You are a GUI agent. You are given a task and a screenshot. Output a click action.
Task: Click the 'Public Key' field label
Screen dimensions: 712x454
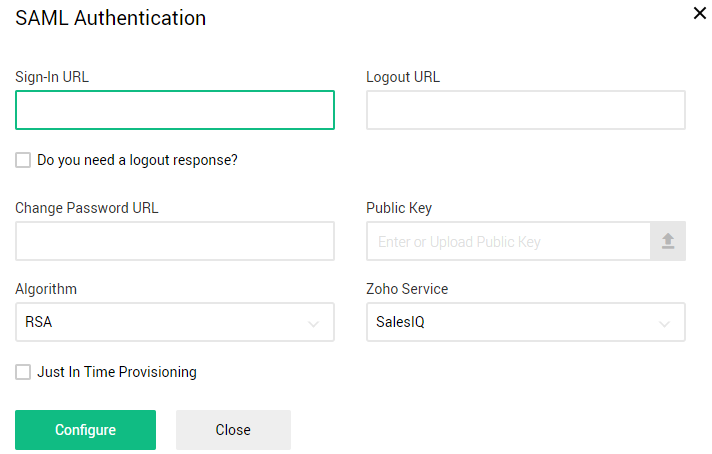[399, 208]
